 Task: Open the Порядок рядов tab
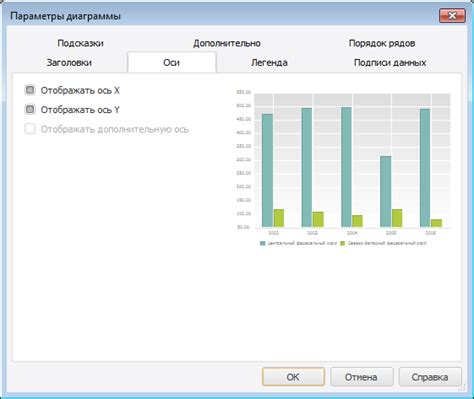382,43
